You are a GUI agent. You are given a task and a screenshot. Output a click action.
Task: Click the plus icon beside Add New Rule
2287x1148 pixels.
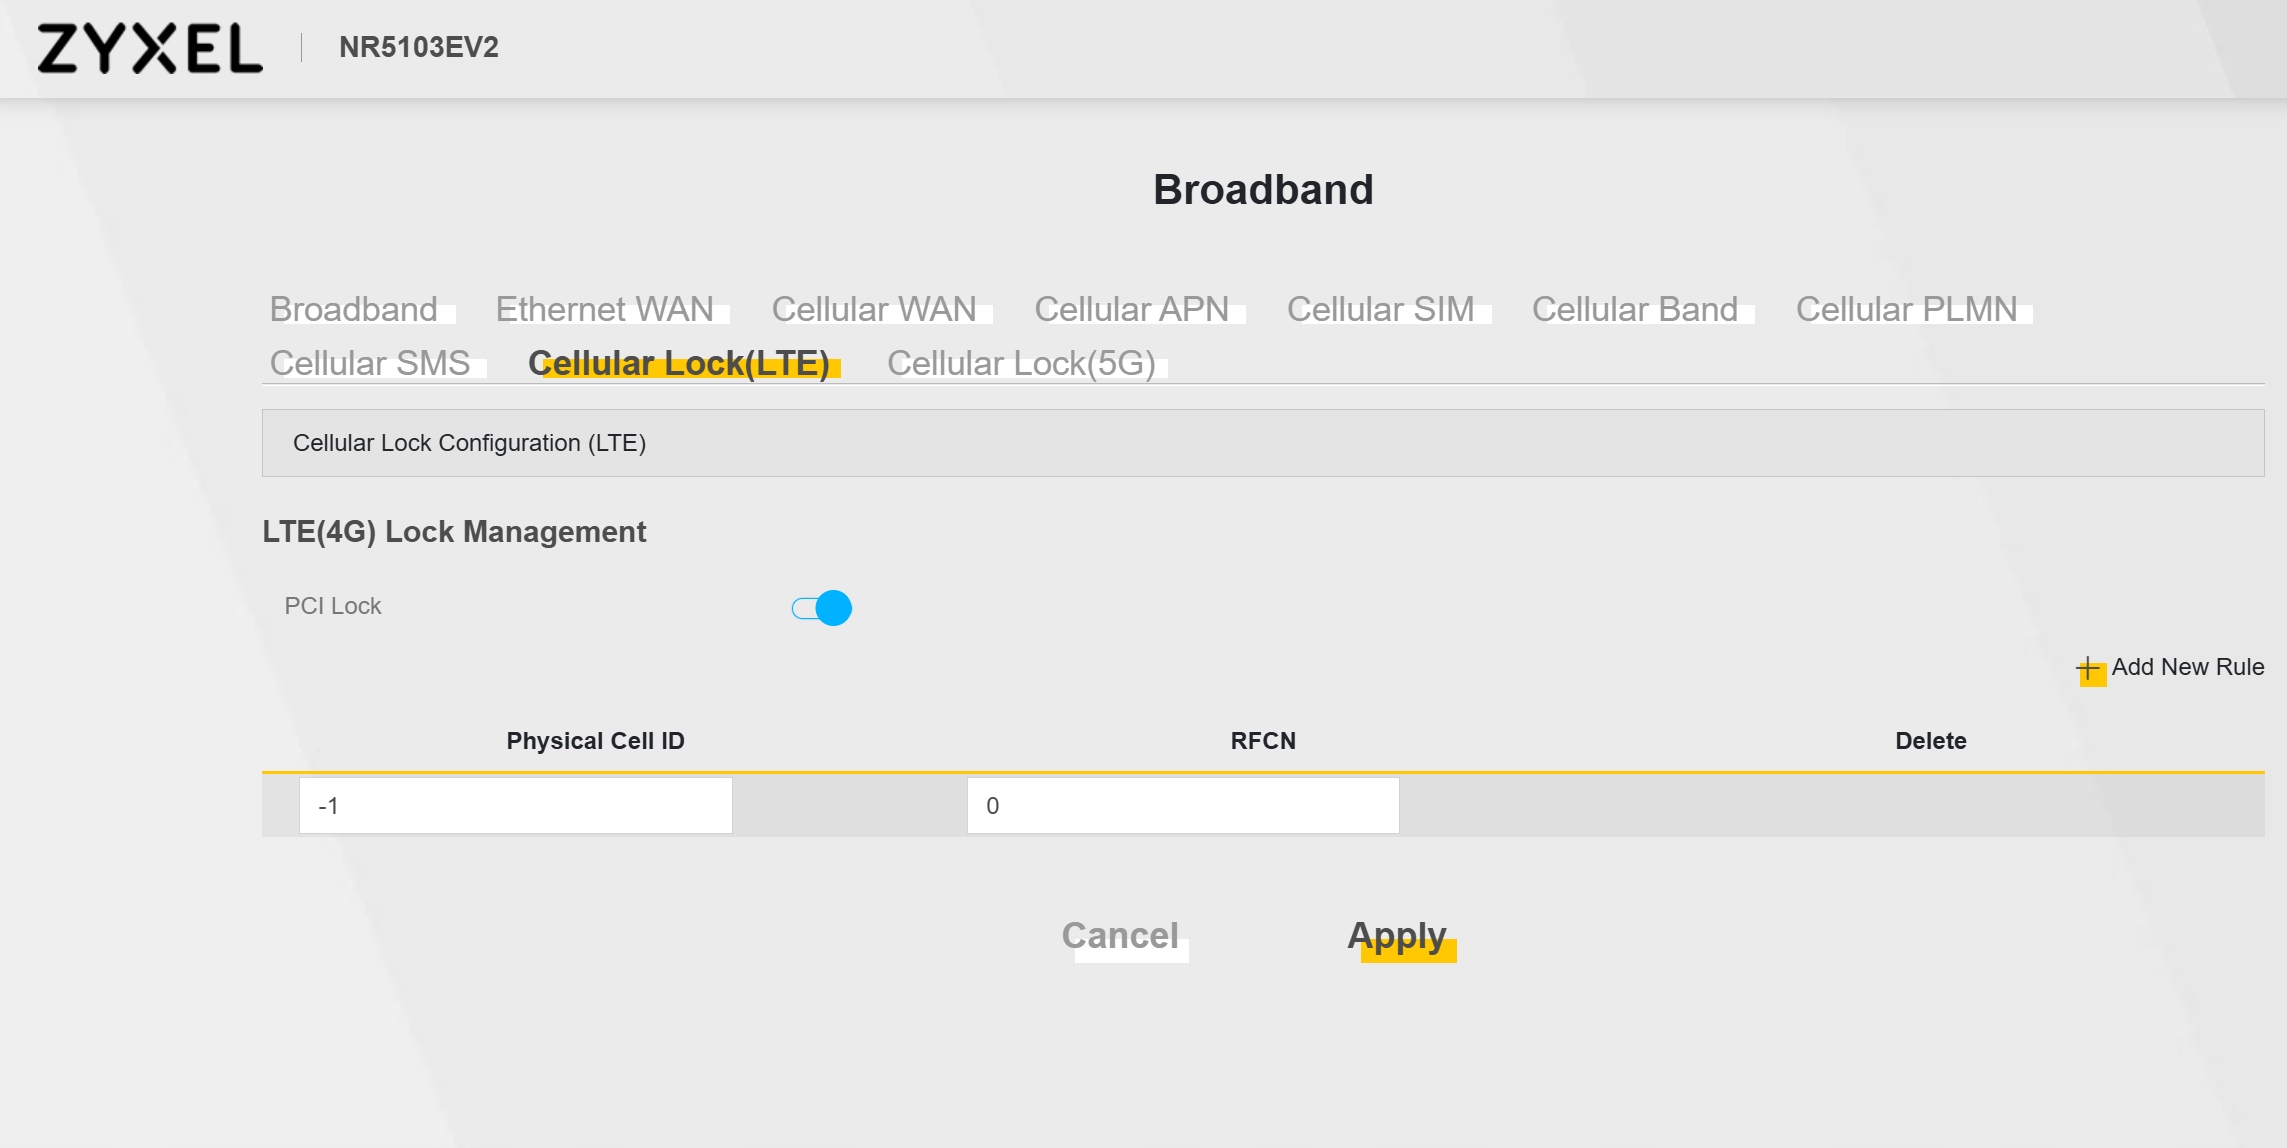2089,668
